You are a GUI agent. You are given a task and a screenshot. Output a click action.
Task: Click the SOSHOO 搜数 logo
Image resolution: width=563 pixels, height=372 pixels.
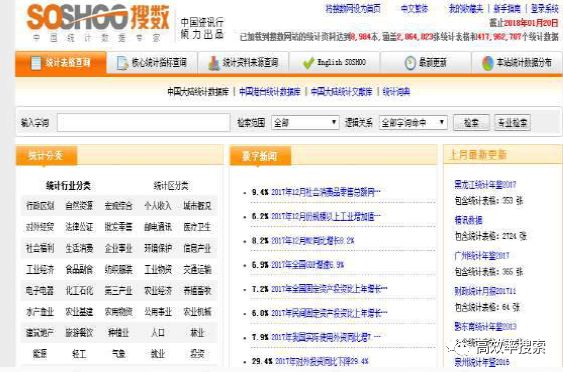pyautogui.click(x=98, y=22)
